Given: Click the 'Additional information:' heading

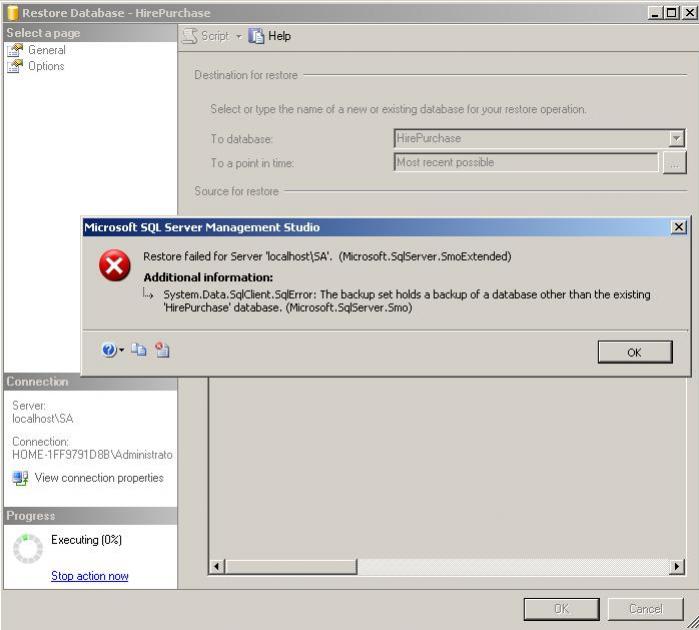Looking at the screenshot, I should [208, 277].
